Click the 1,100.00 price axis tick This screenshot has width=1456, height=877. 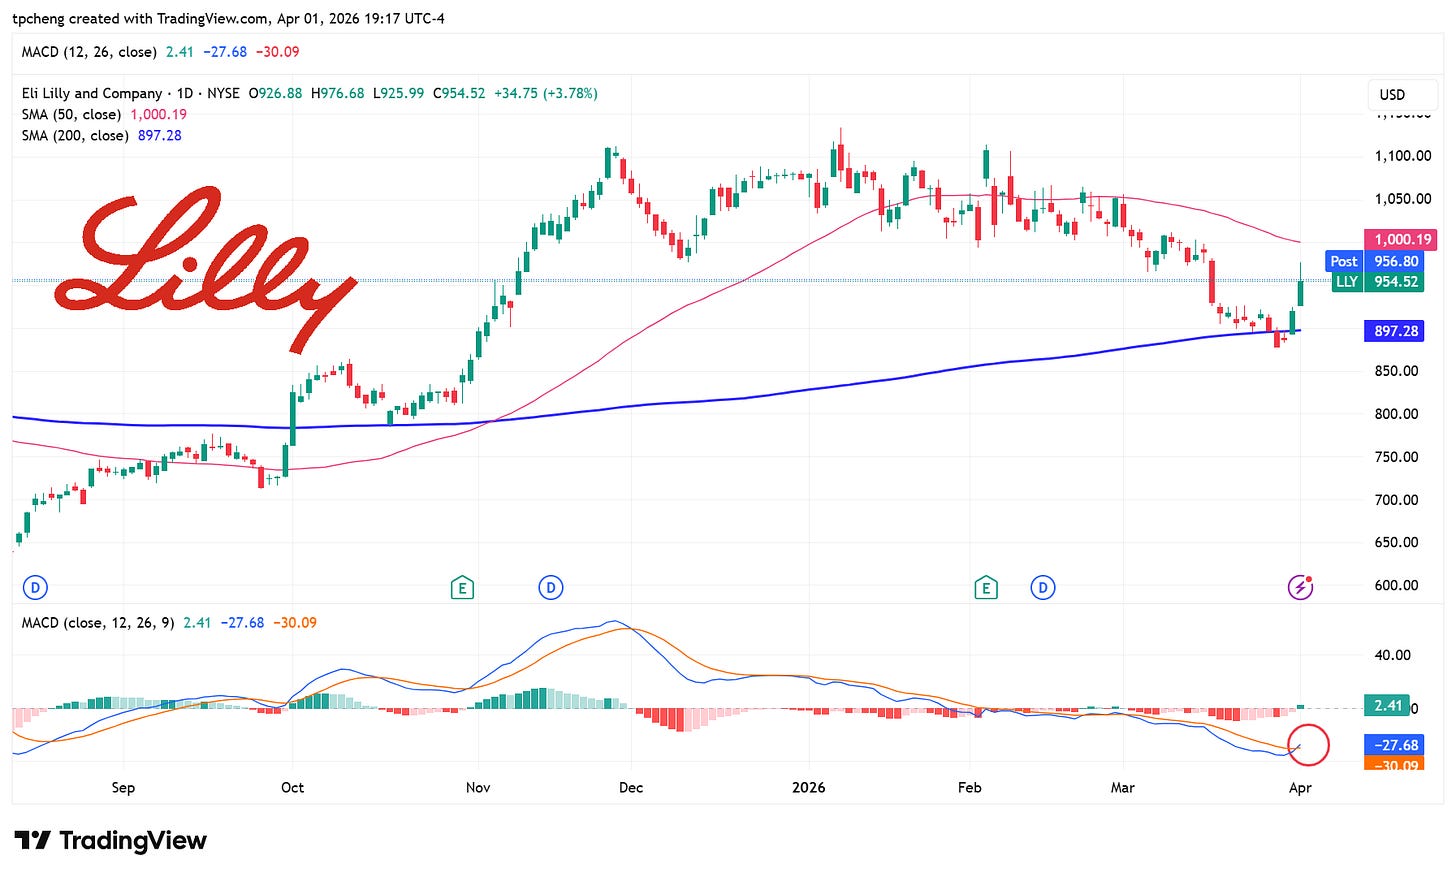pos(1403,156)
